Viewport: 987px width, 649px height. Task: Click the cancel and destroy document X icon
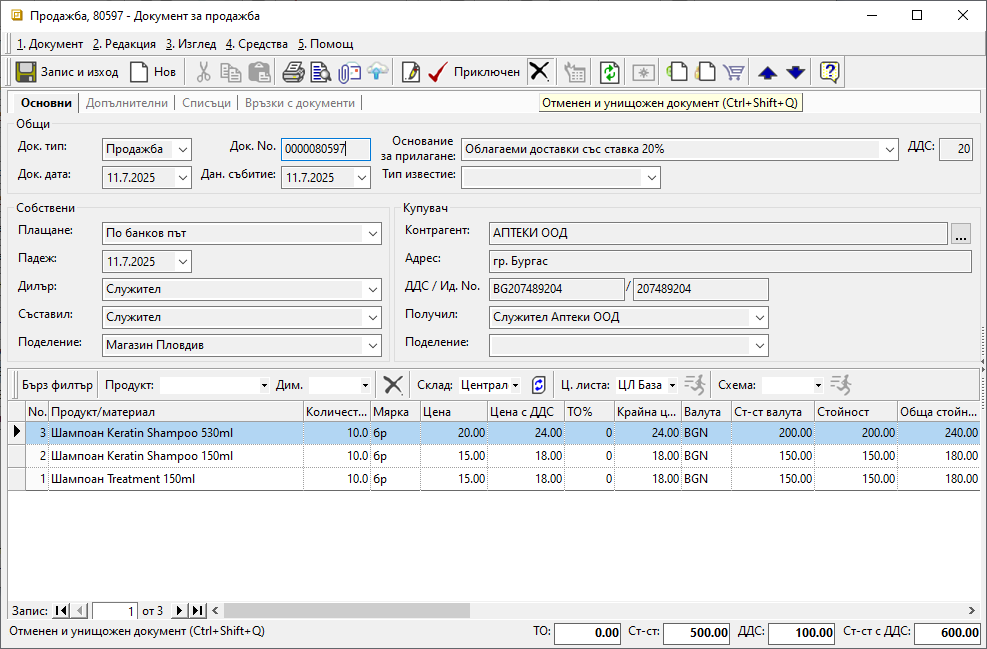(x=539, y=72)
